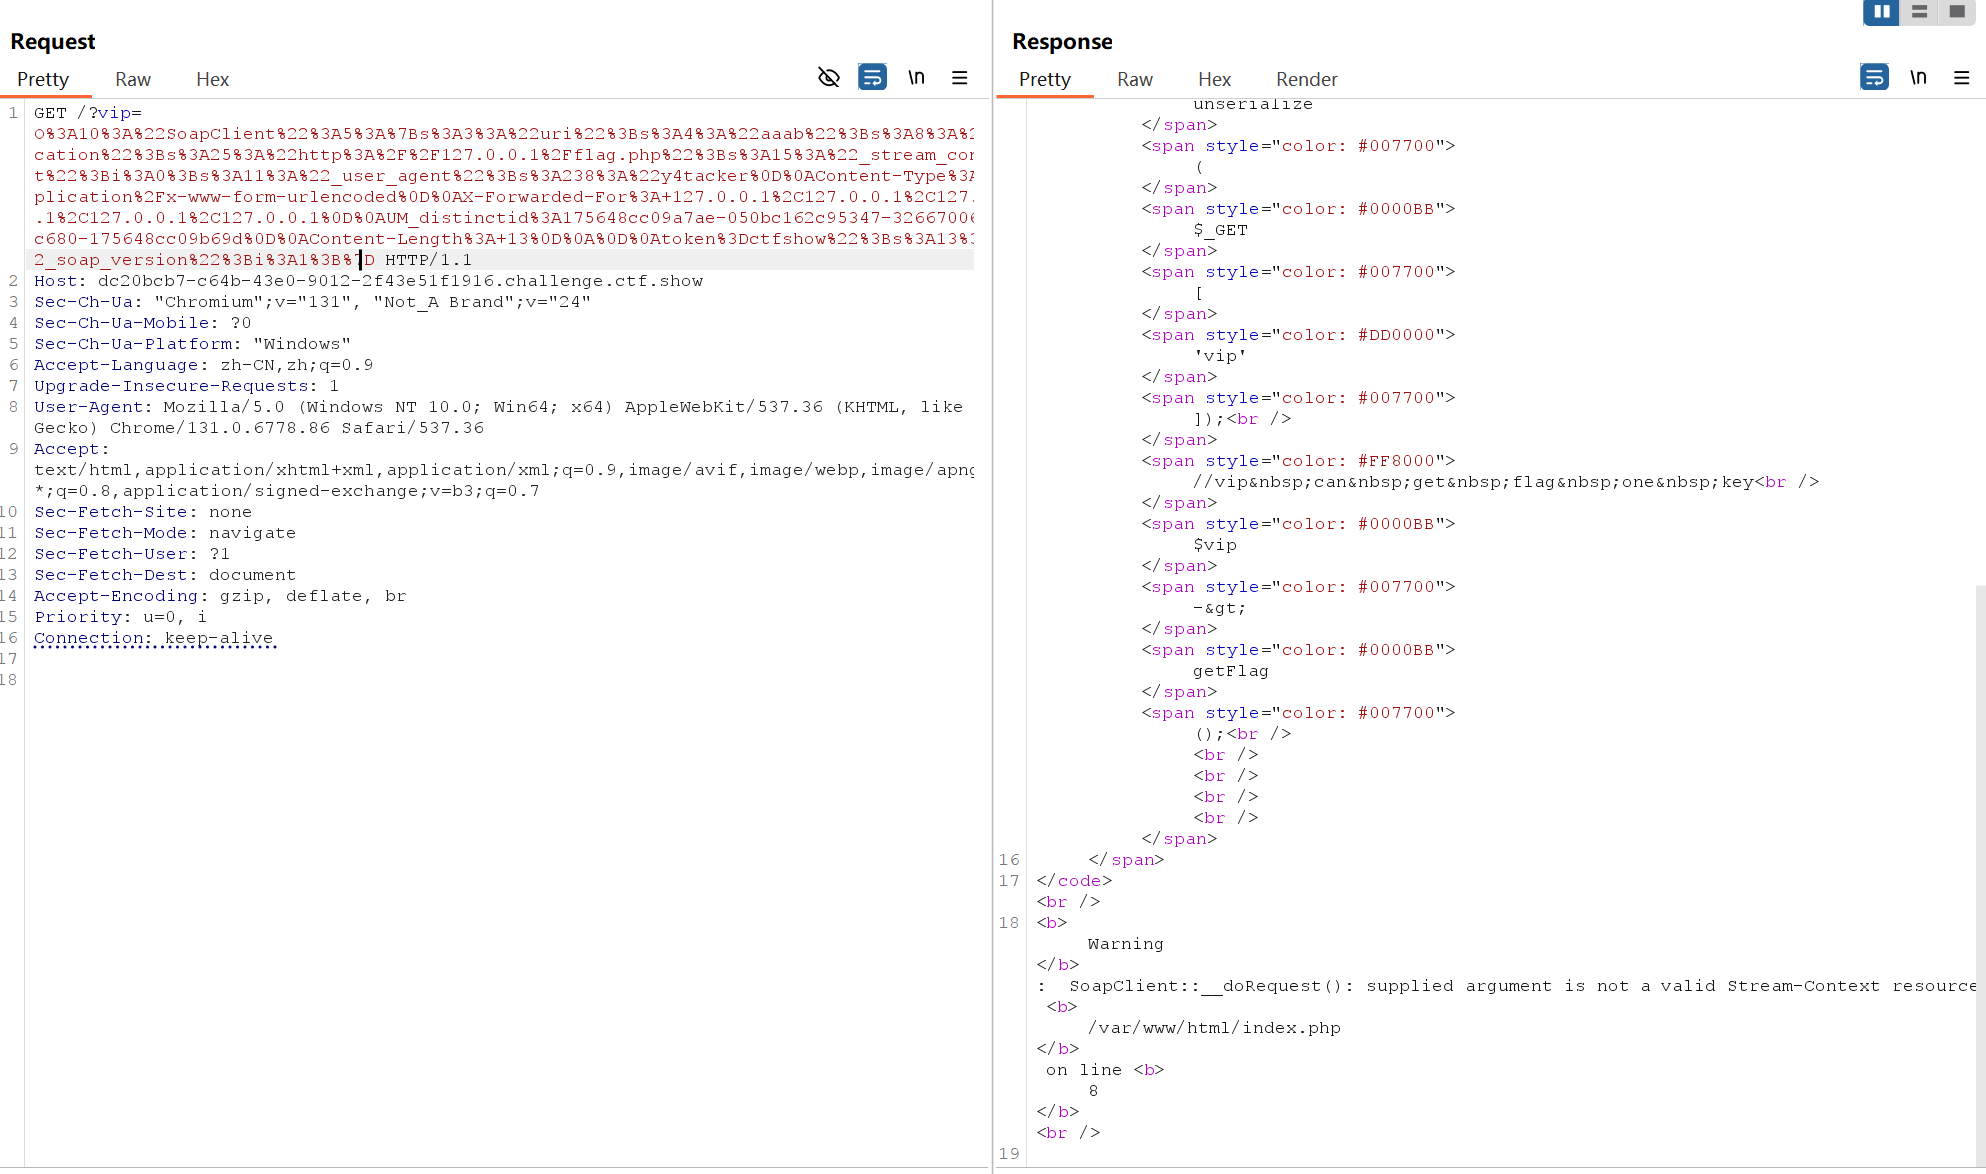Click the stop square icon at top right
The width and height of the screenshot is (1986, 1174).
coord(1957,13)
